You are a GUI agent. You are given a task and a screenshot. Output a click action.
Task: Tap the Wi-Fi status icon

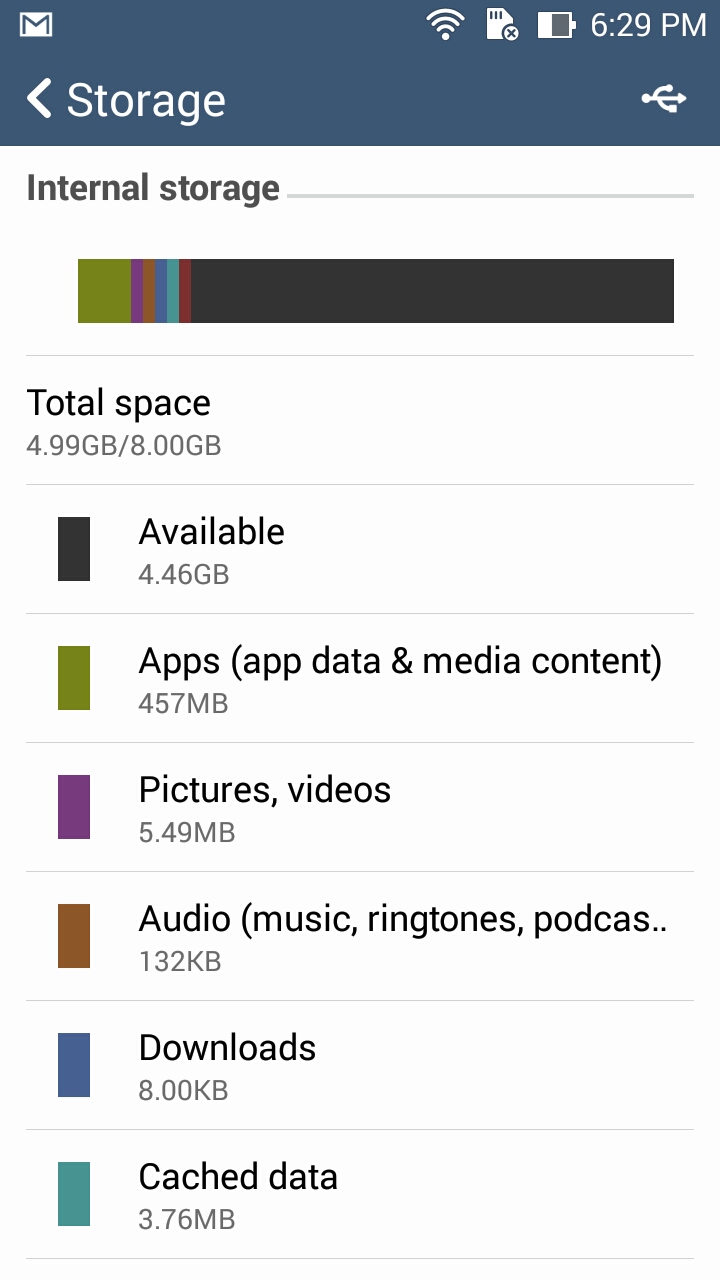(x=443, y=24)
